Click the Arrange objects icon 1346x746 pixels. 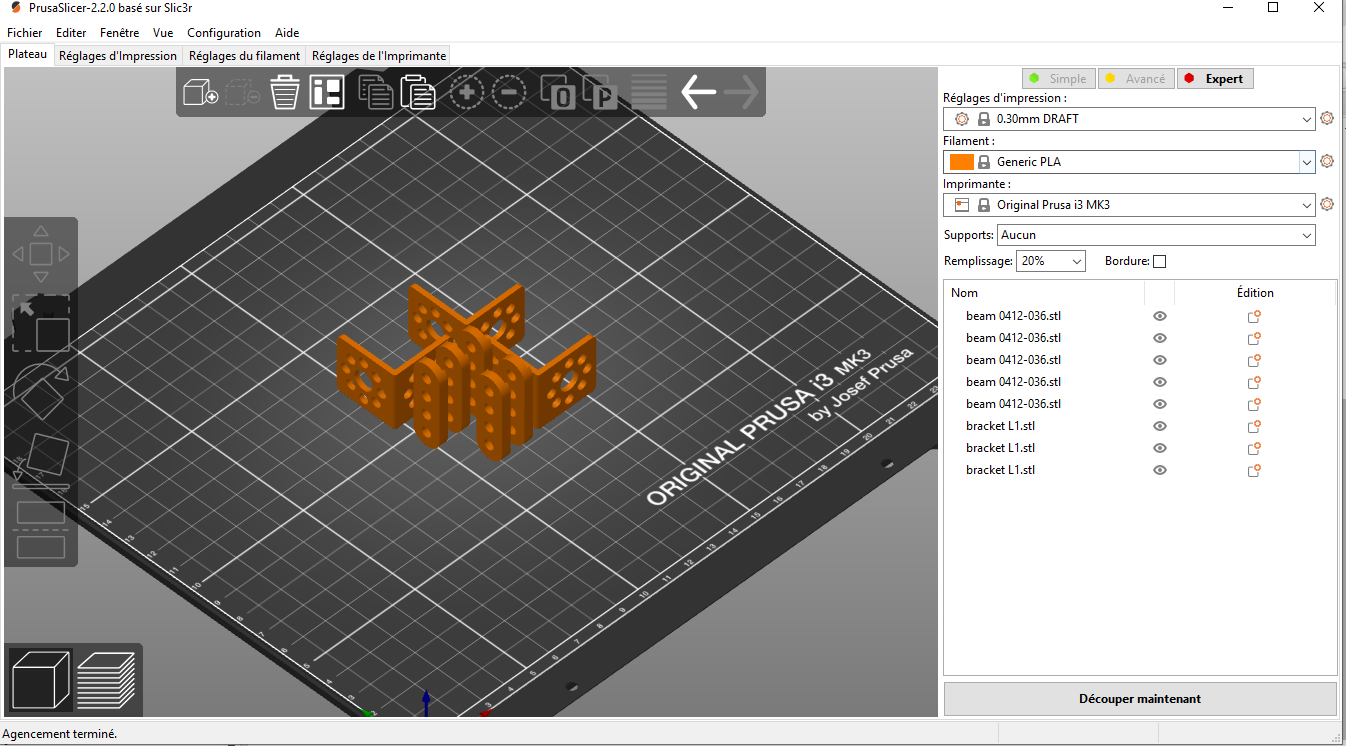click(327, 93)
